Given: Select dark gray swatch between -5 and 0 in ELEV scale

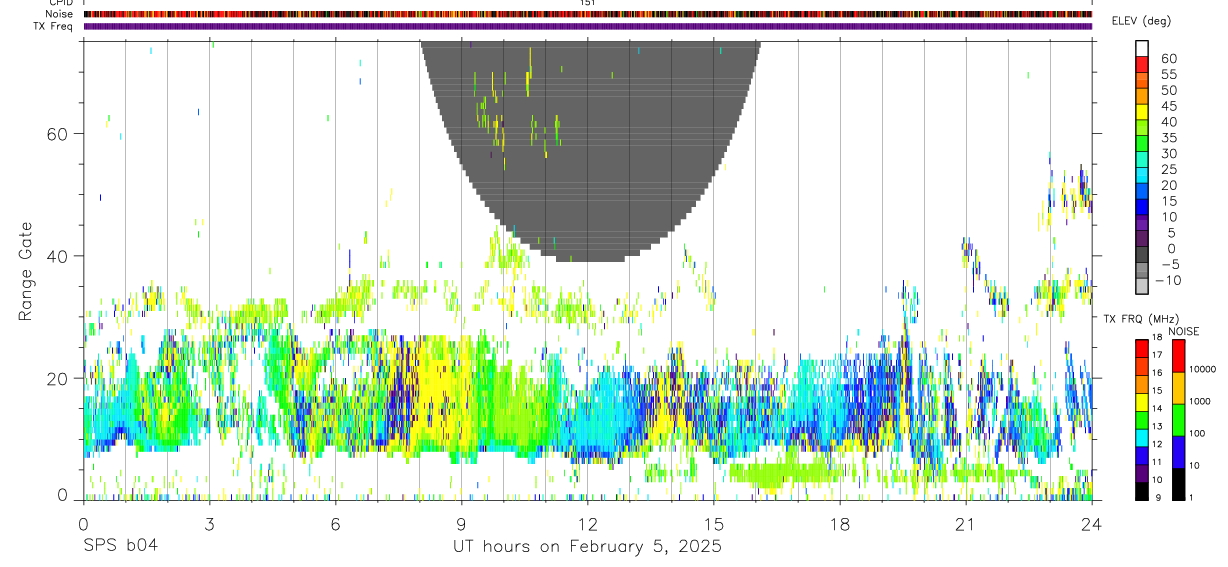Looking at the screenshot, I should (x=1142, y=256).
